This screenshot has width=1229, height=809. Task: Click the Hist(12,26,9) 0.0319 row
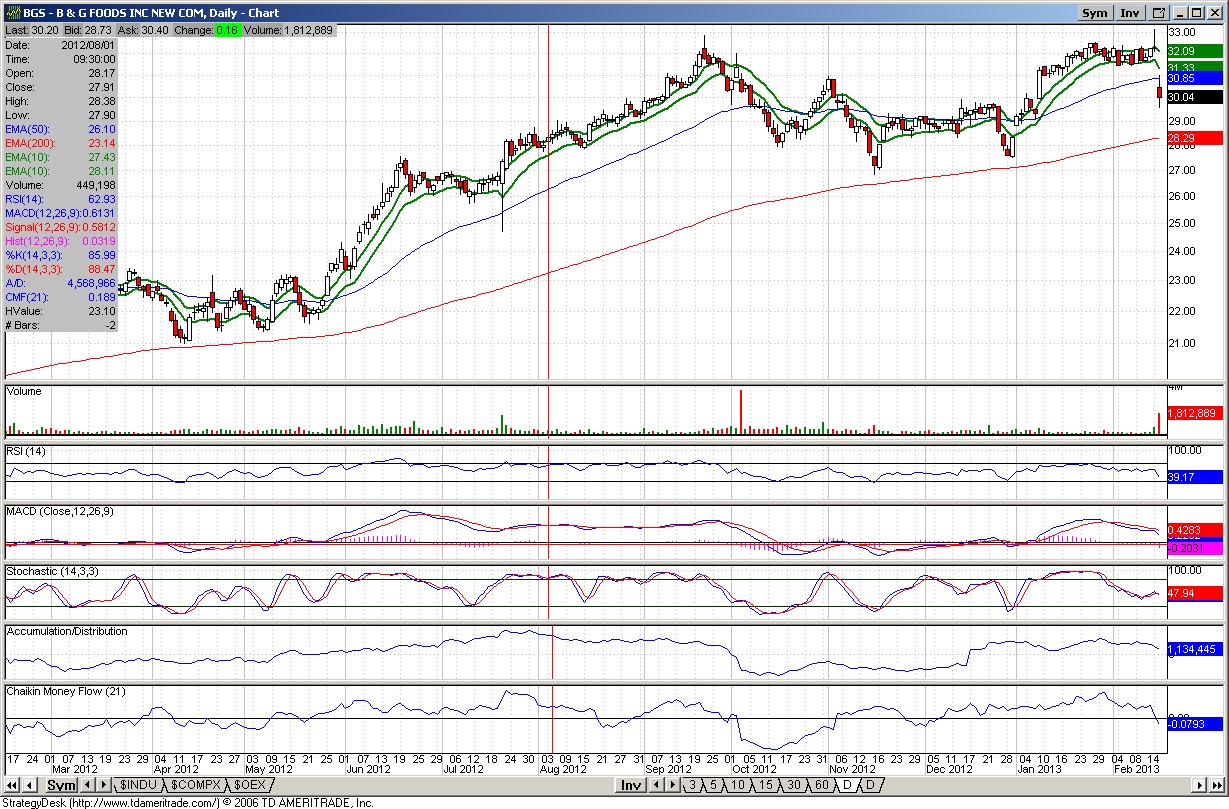point(61,241)
